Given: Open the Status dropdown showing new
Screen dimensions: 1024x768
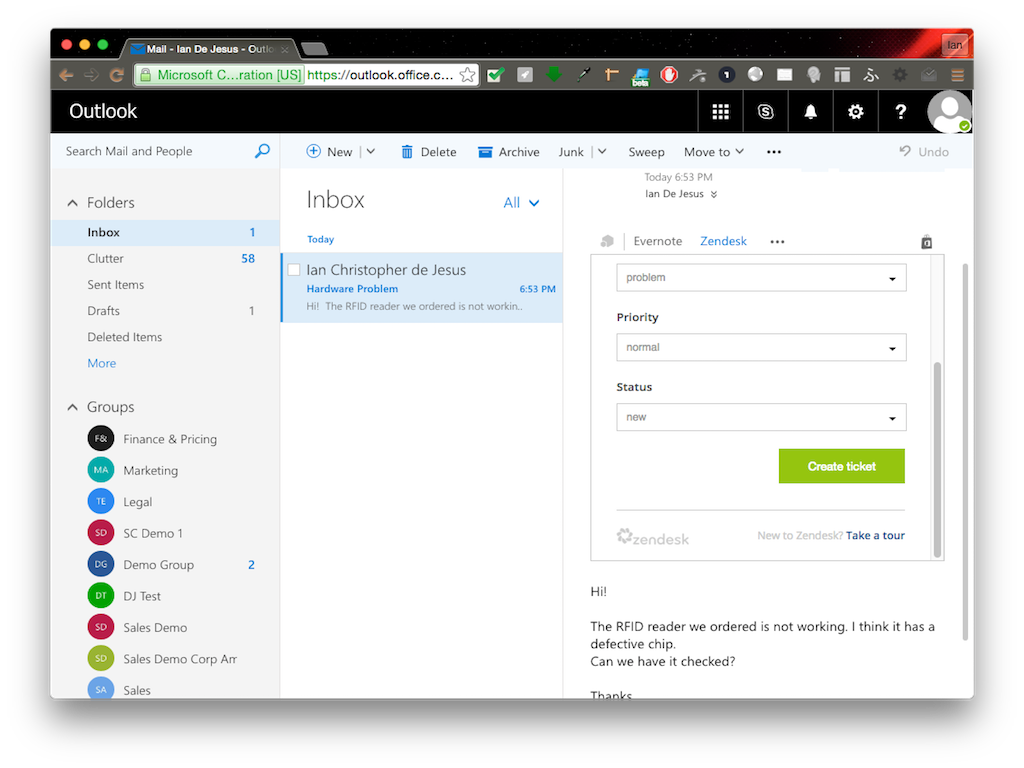Looking at the screenshot, I should coord(761,417).
